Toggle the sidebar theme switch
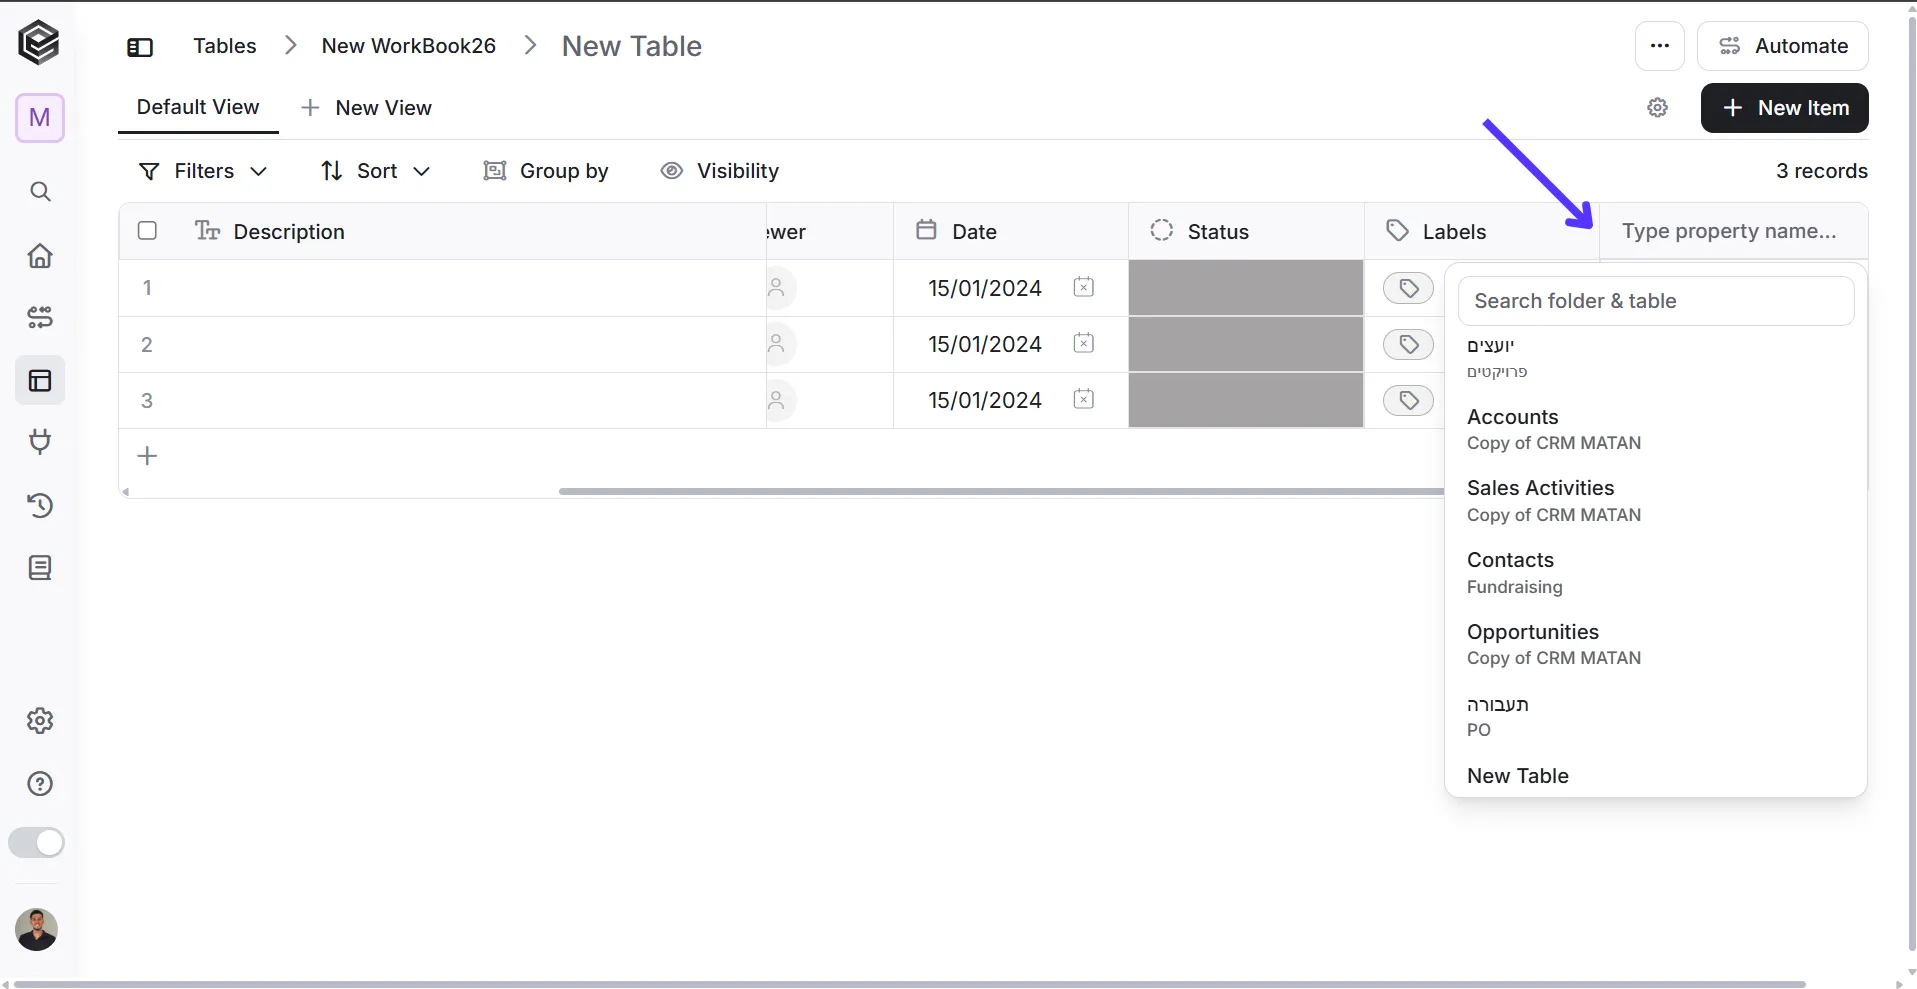This screenshot has height=989, width=1917. (x=36, y=843)
